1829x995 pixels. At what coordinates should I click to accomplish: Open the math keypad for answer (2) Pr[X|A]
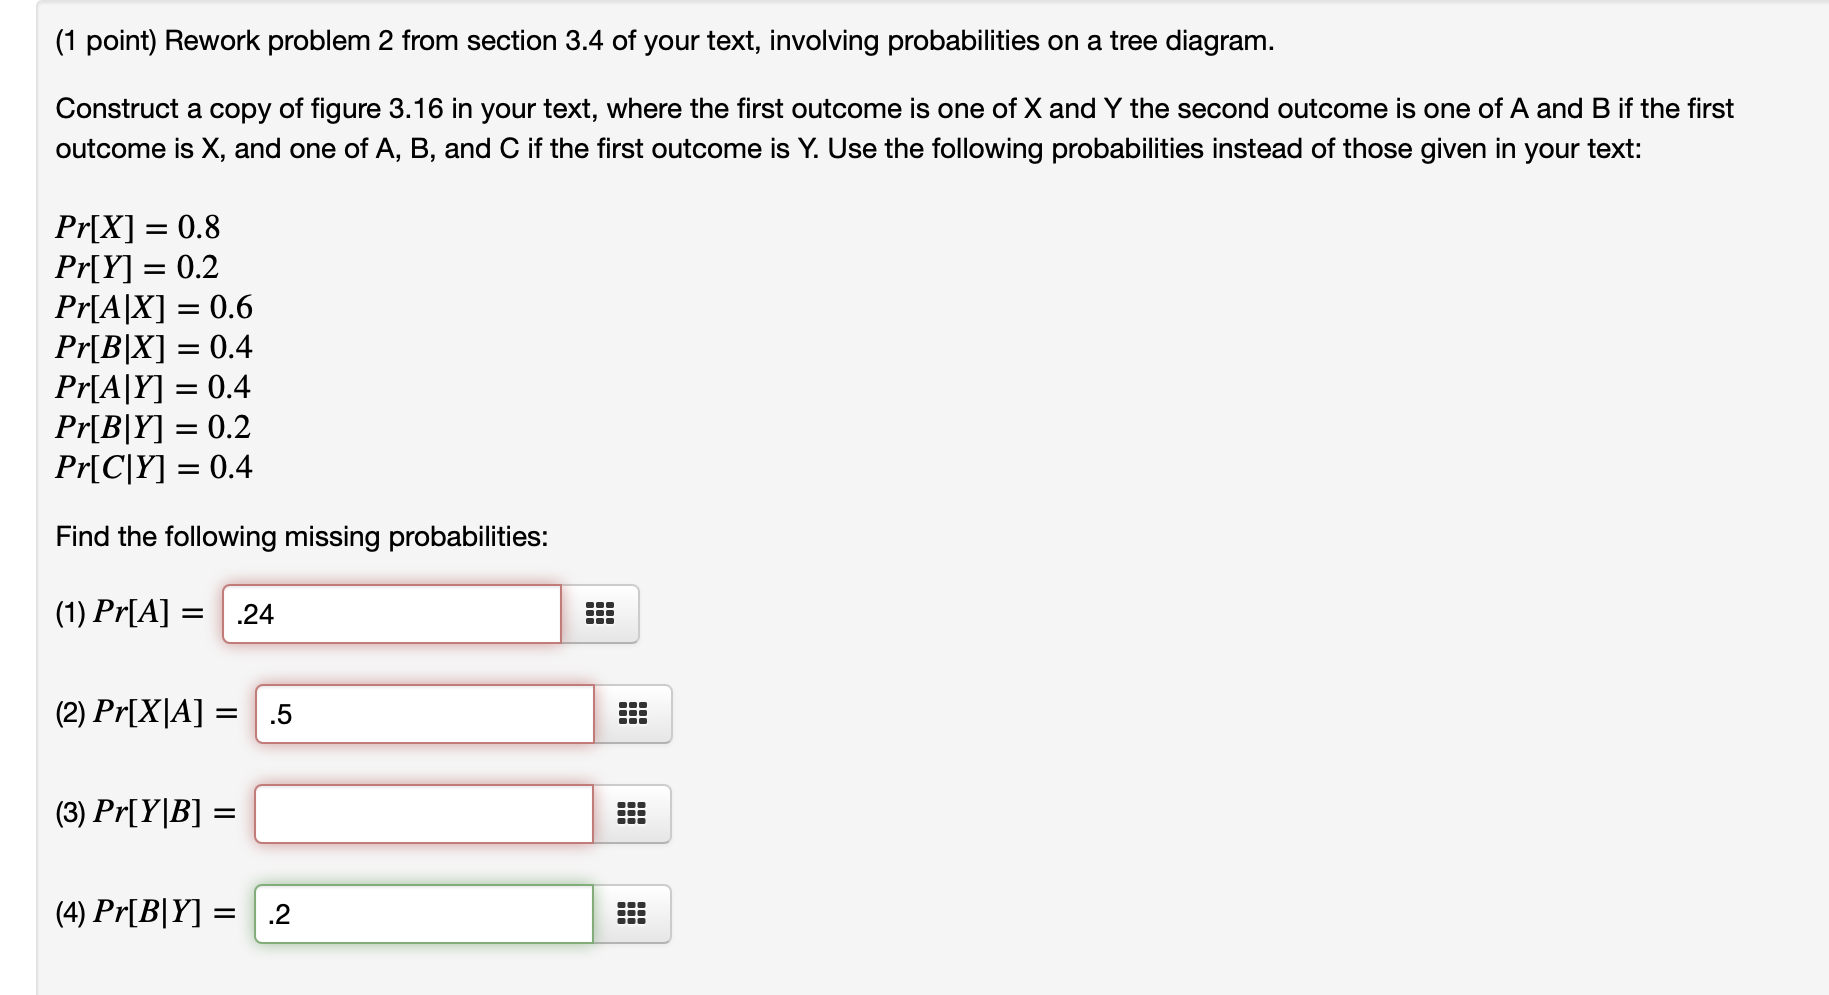click(x=634, y=713)
